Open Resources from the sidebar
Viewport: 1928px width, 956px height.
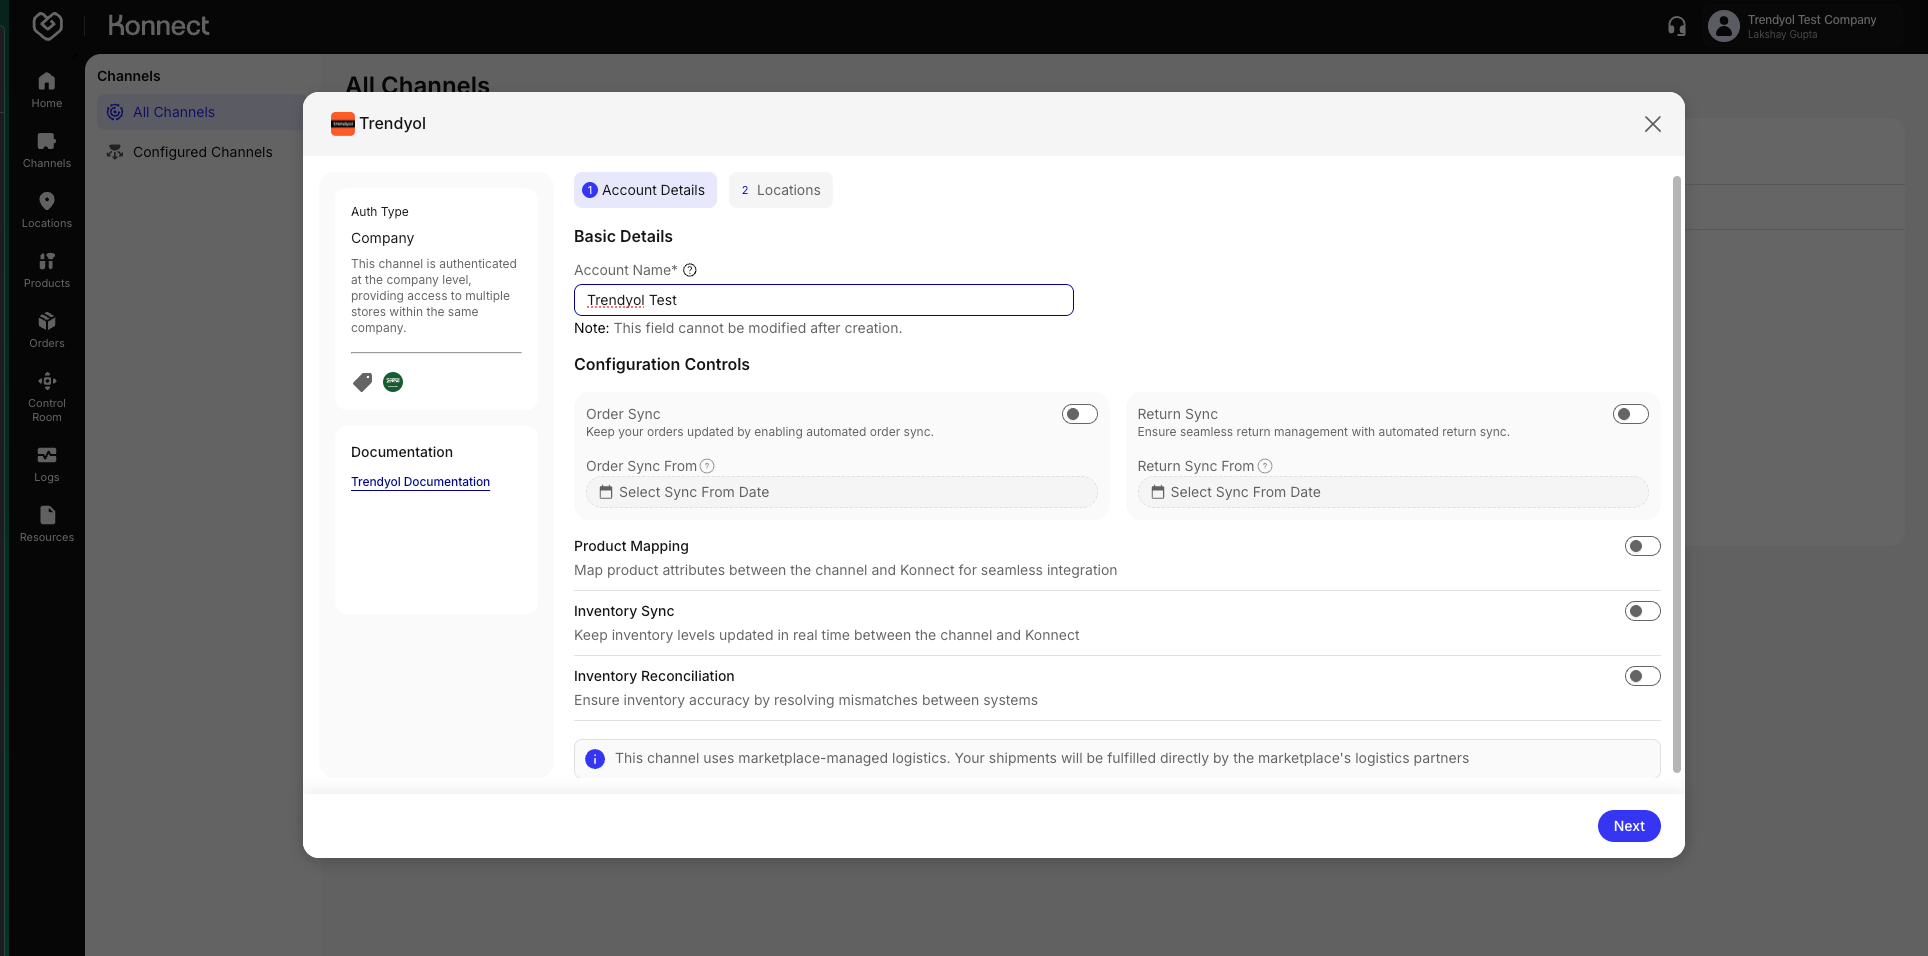[47, 524]
